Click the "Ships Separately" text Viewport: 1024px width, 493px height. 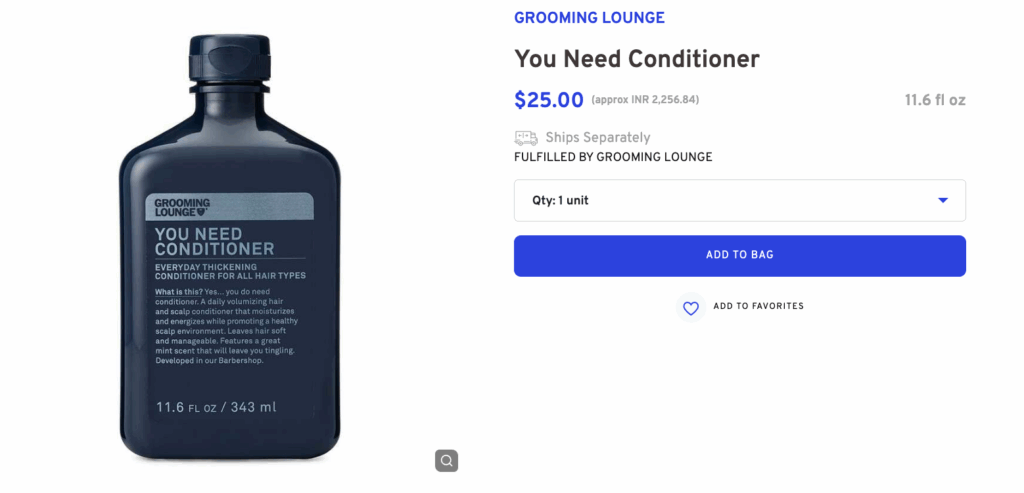[x=597, y=138]
